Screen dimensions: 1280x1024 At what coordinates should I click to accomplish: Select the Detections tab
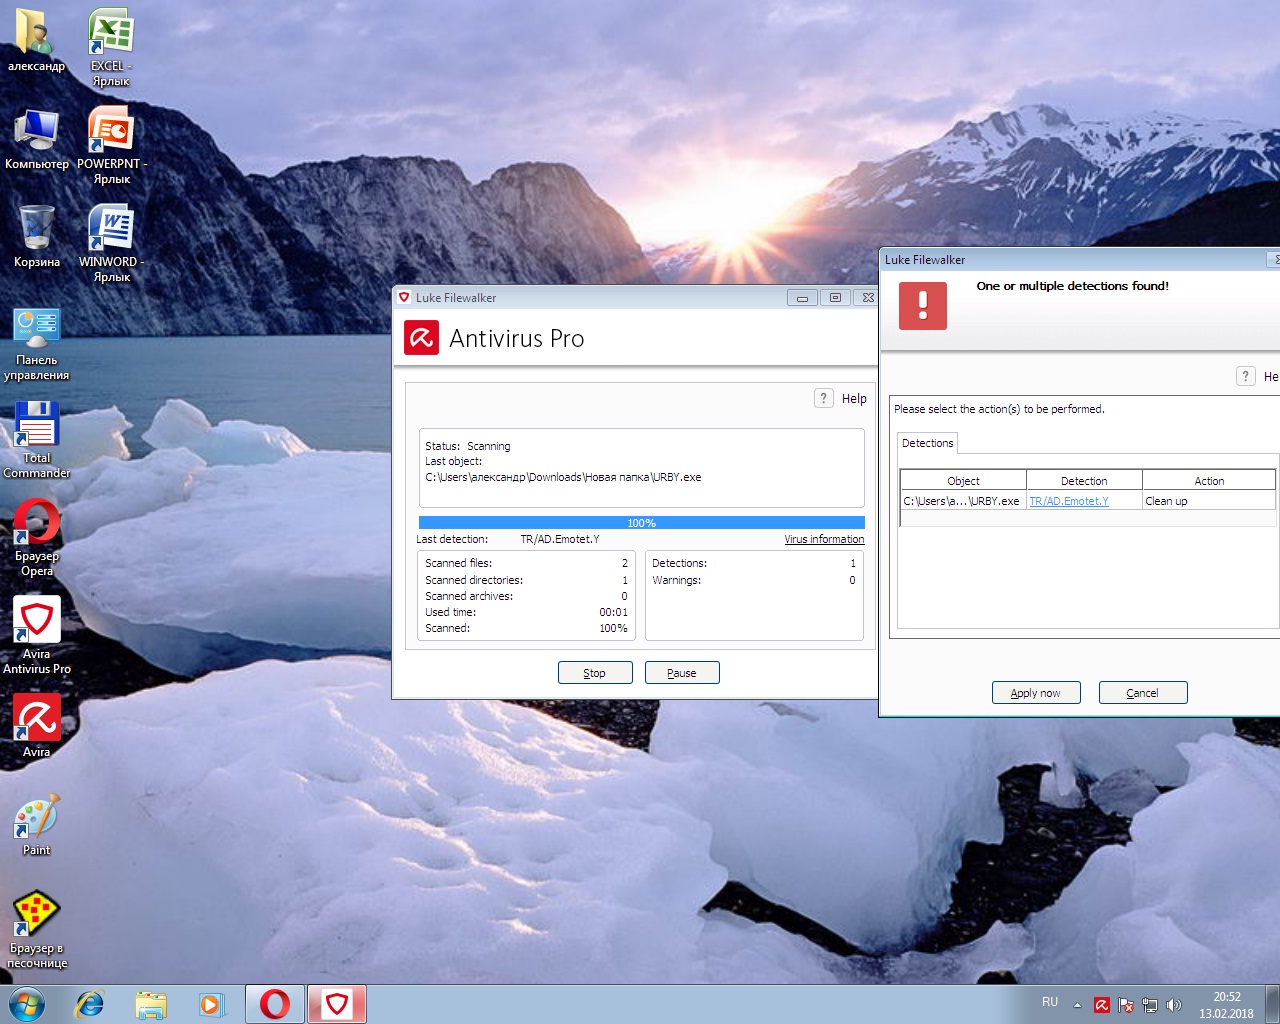[927, 443]
